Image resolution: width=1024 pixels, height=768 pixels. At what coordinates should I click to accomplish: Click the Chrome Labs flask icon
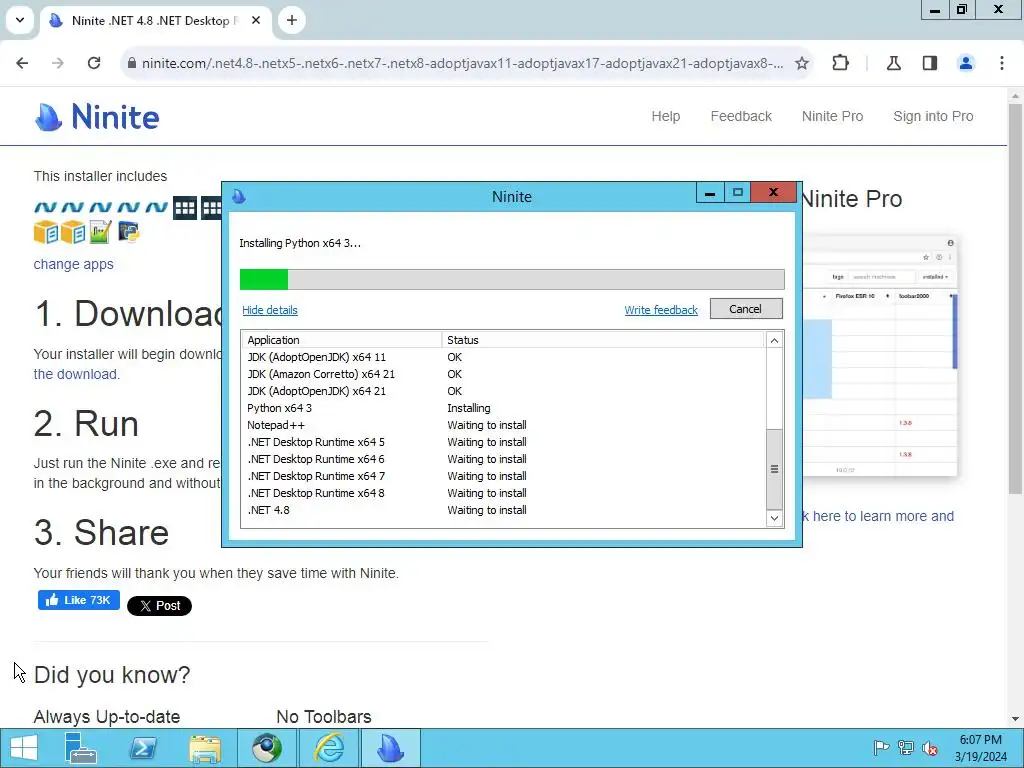click(x=893, y=63)
